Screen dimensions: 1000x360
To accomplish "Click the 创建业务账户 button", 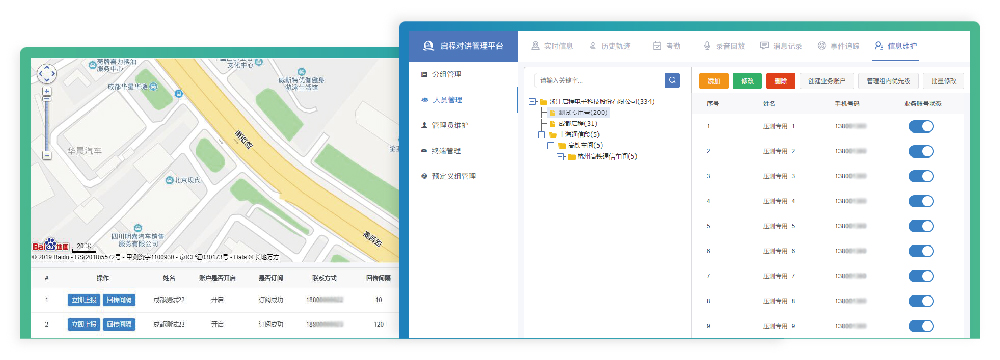I will coord(827,81).
